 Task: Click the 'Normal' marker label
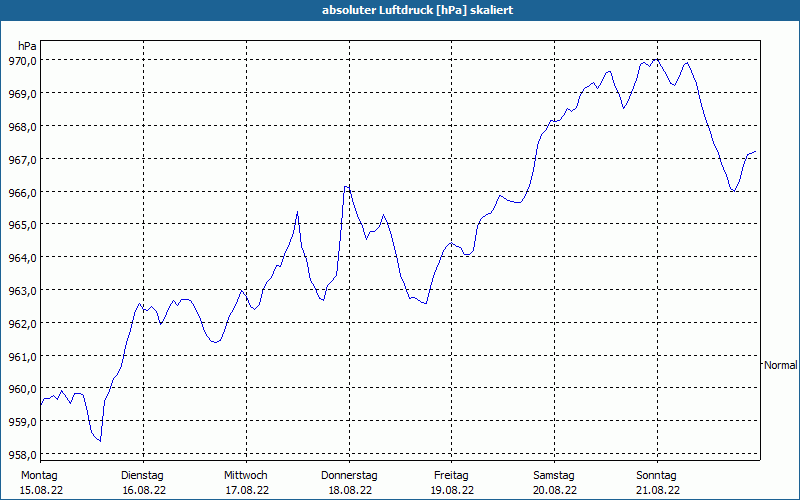point(781,365)
